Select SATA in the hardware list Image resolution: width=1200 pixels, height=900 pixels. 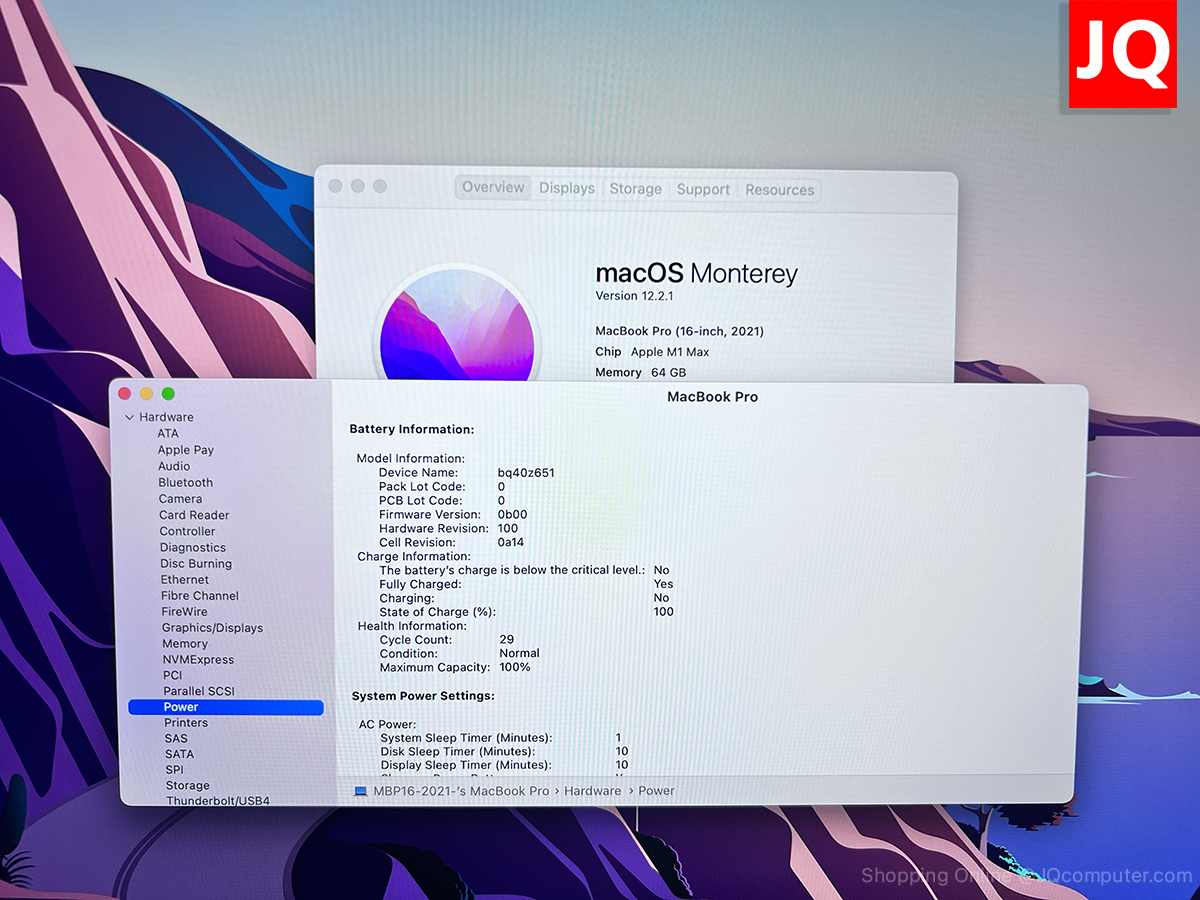tap(180, 754)
